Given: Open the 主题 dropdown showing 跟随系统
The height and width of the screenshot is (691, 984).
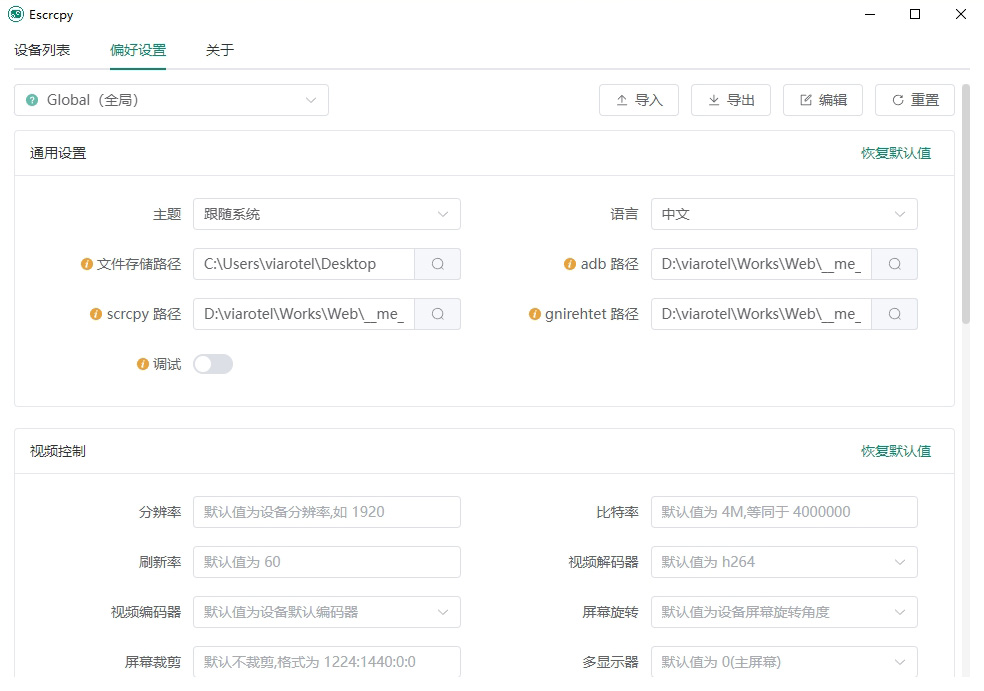Looking at the screenshot, I should click(327, 214).
